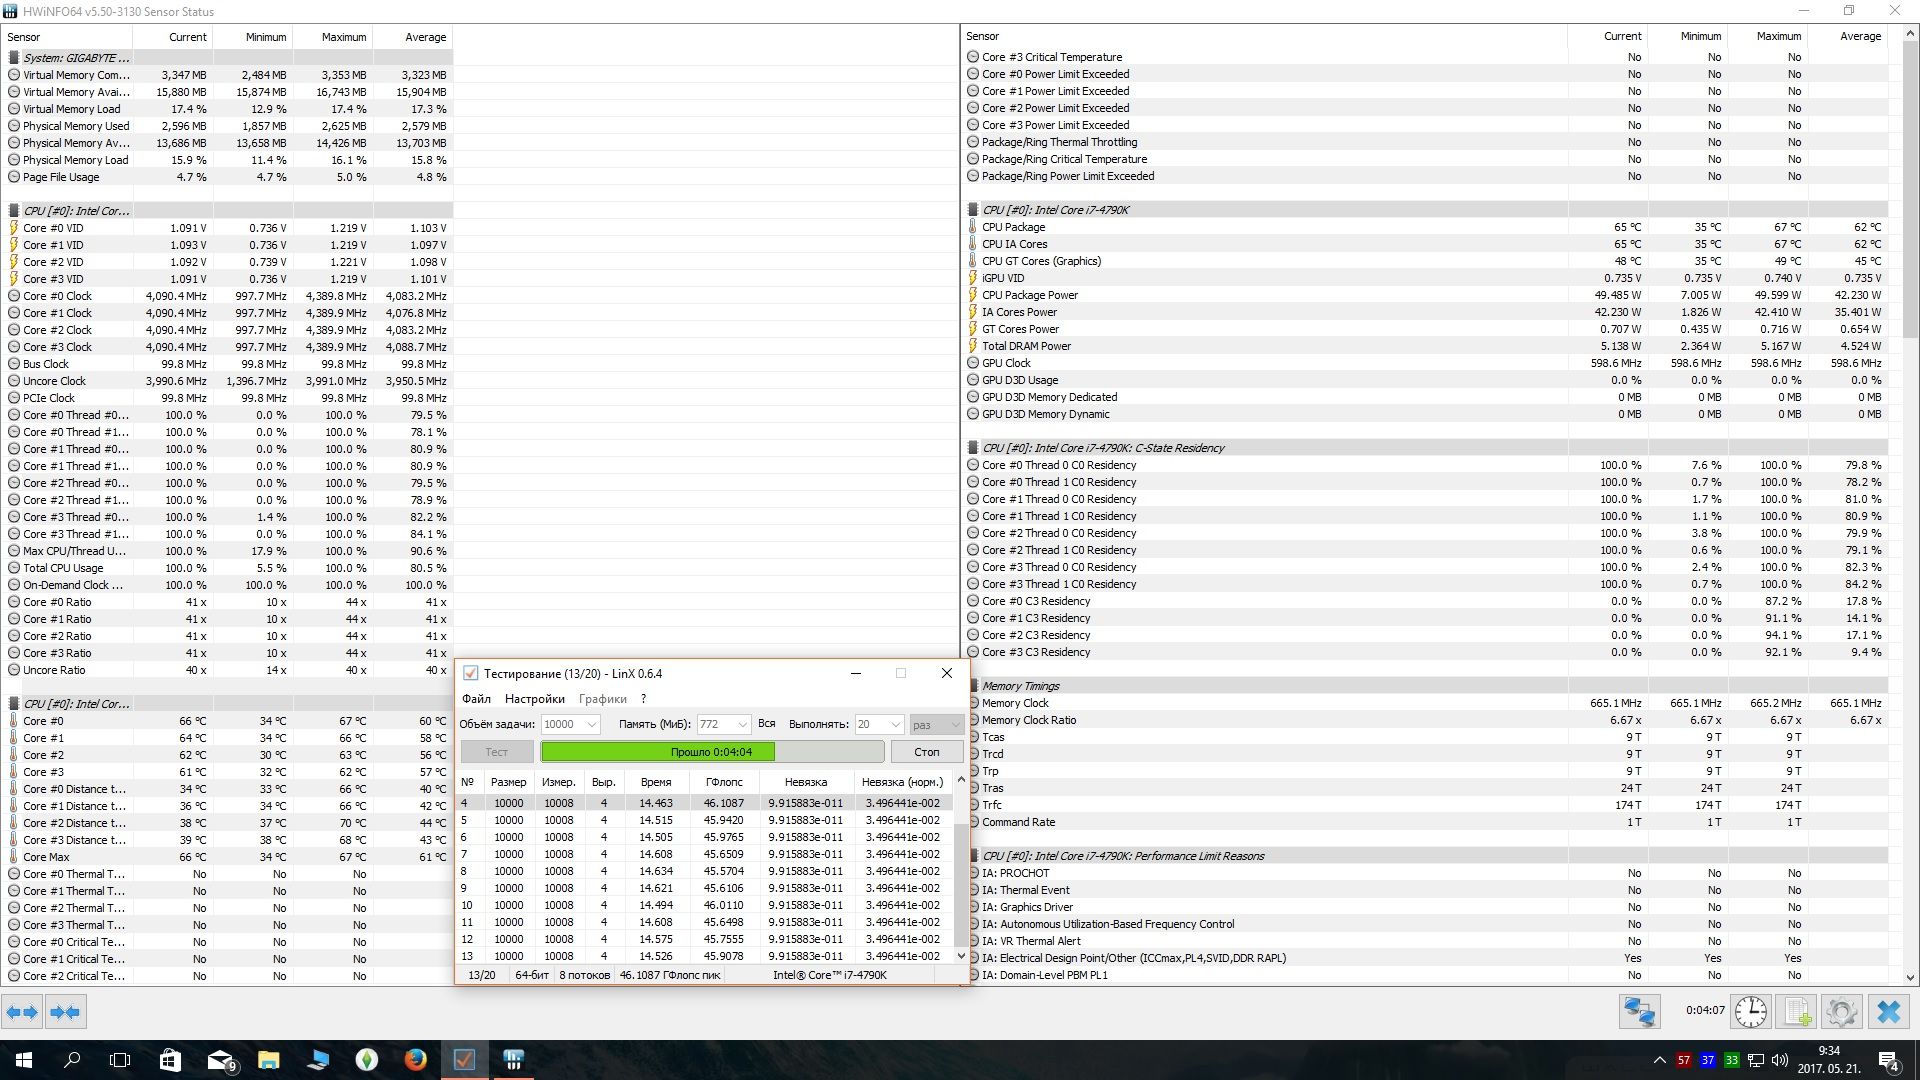Open the Выполнять count dropdown

click(879, 724)
